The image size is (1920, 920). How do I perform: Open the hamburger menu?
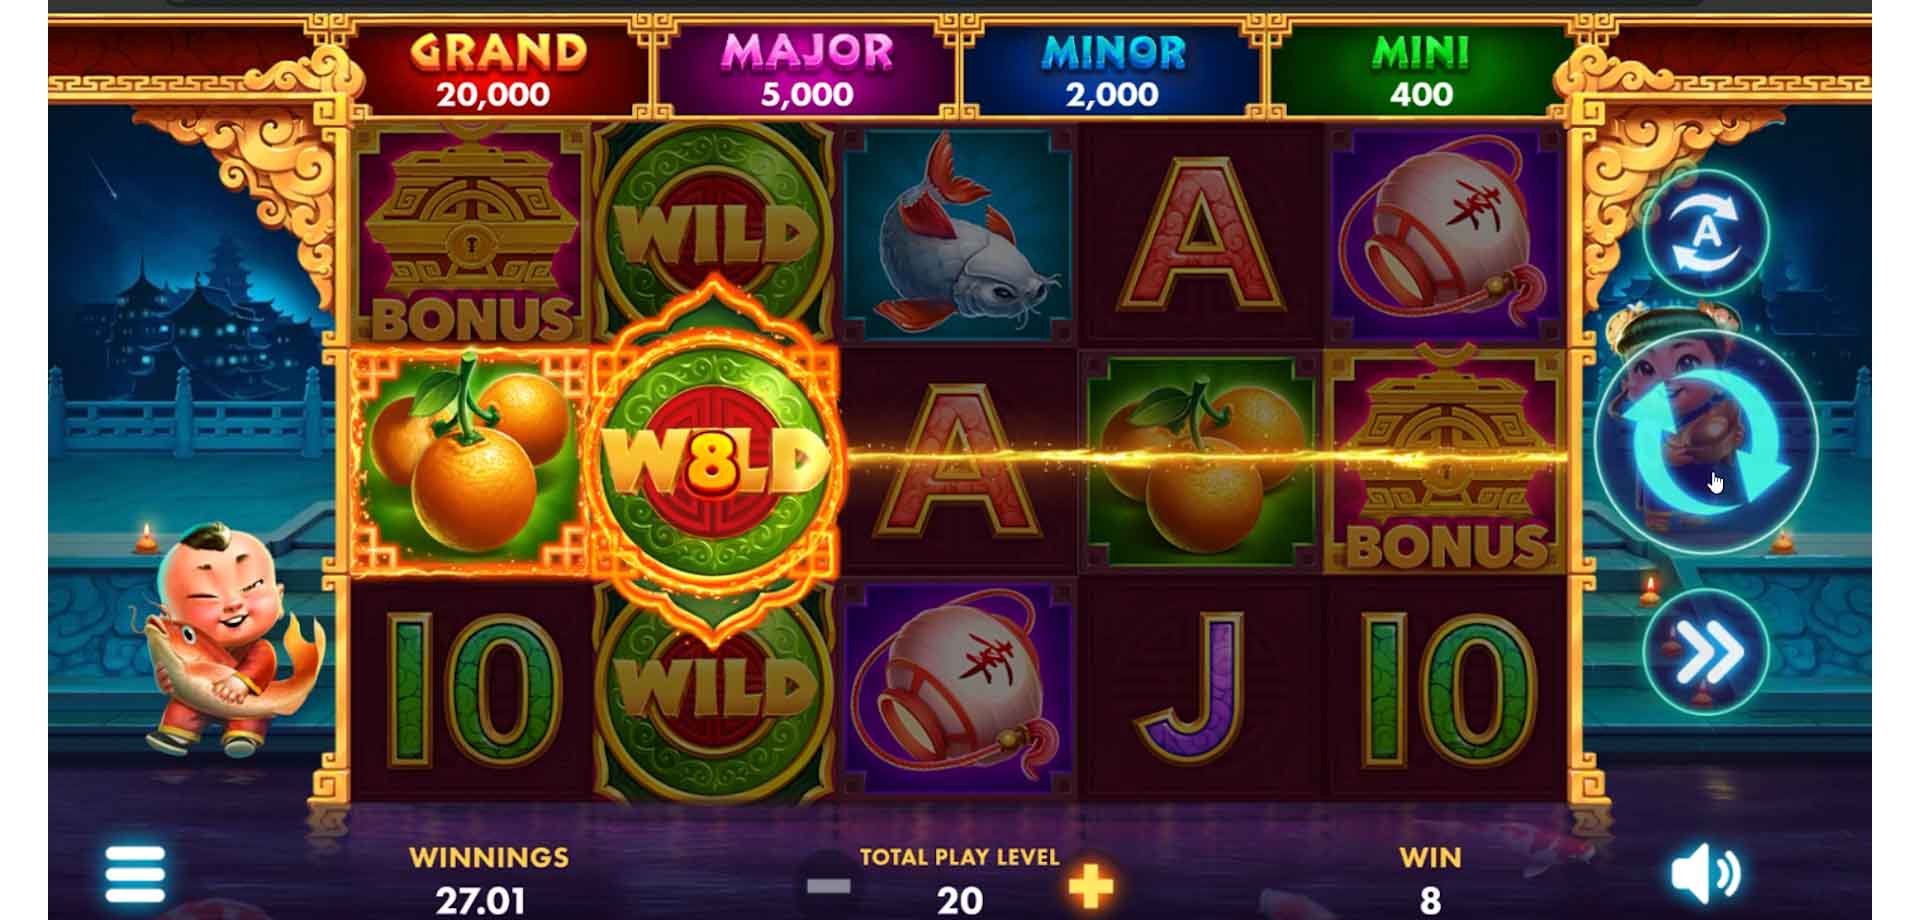[135, 875]
